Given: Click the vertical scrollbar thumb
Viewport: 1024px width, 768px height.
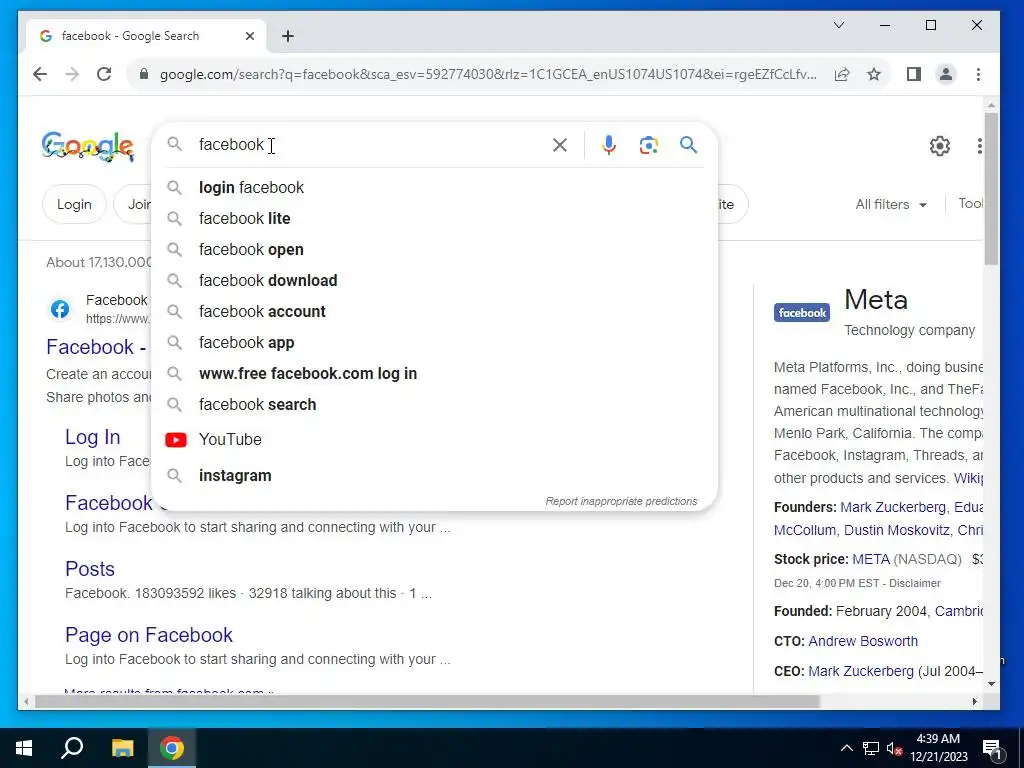Looking at the screenshot, I should click(991, 189).
